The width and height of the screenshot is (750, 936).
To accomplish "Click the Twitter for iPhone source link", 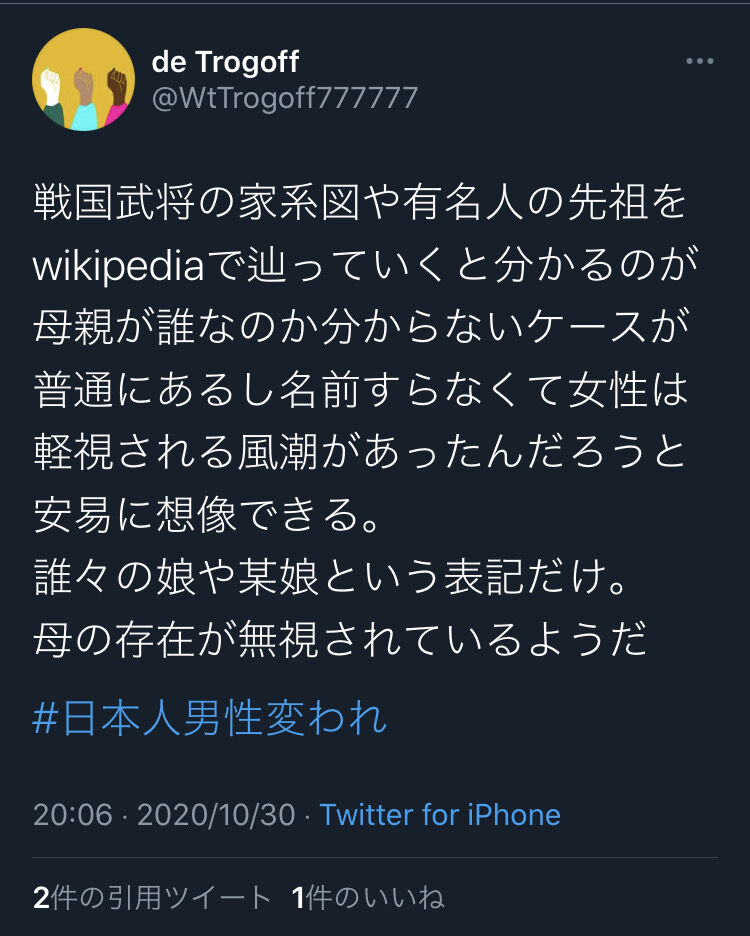I will point(440,814).
